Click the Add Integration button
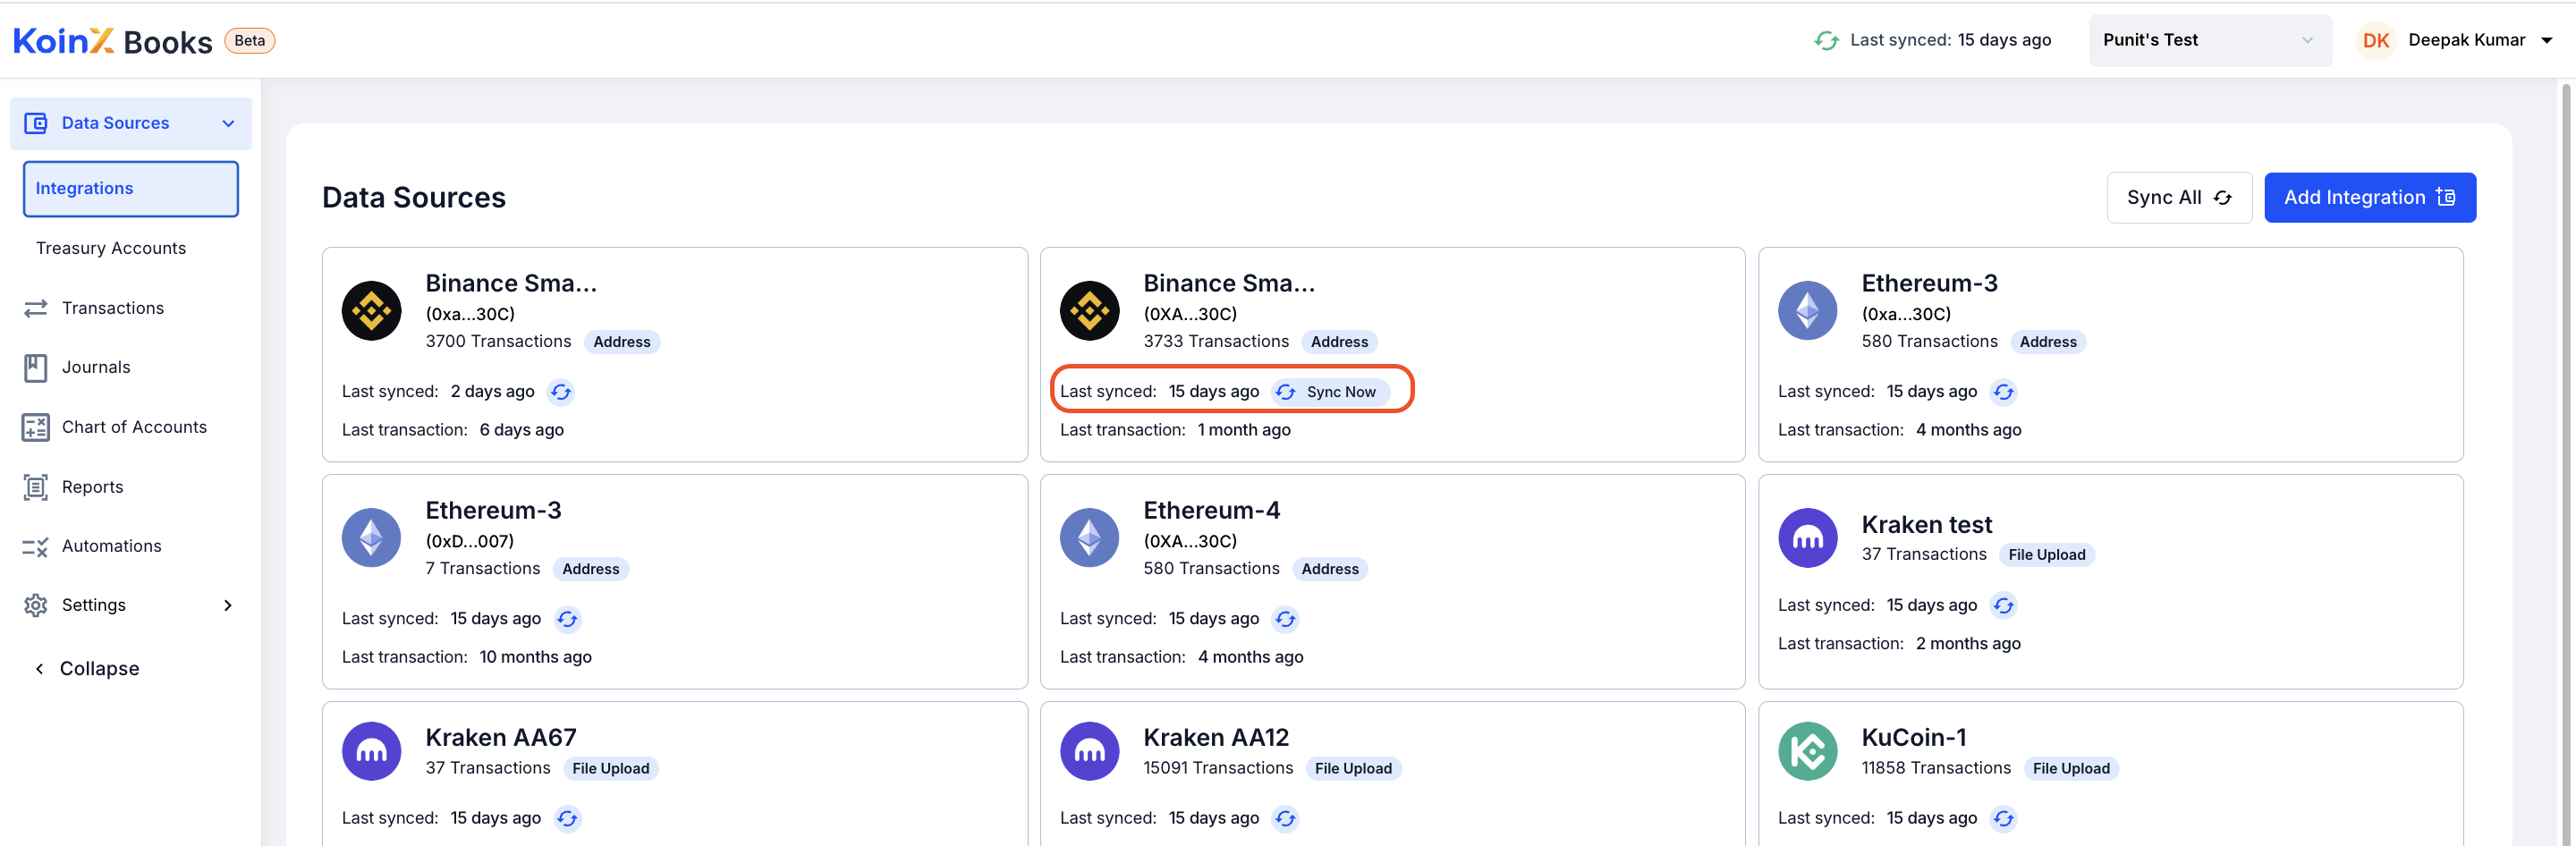The width and height of the screenshot is (2576, 846). pos(2369,197)
